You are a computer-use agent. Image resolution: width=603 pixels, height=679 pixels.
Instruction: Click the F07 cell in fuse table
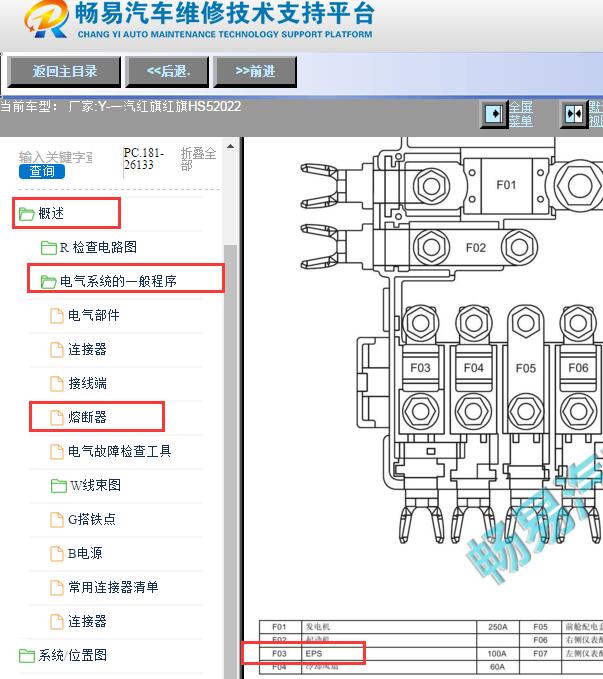click(x=540, y=653)
